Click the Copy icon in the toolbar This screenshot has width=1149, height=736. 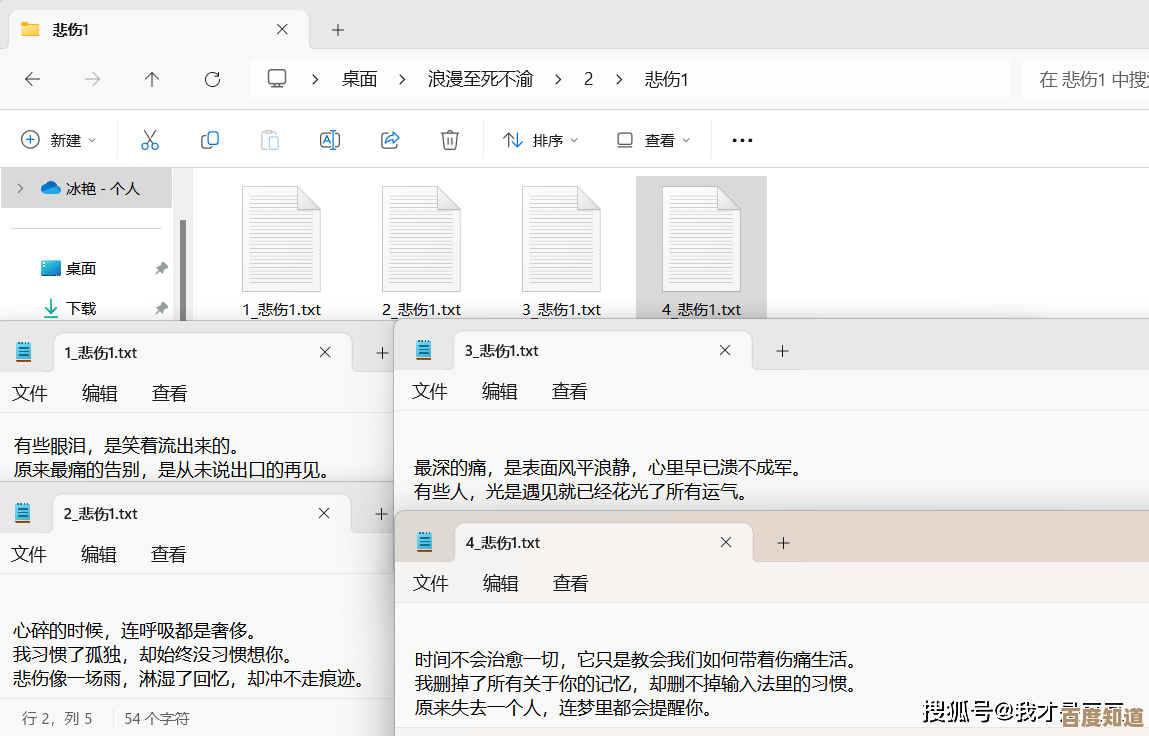click(x=209, y=140)
